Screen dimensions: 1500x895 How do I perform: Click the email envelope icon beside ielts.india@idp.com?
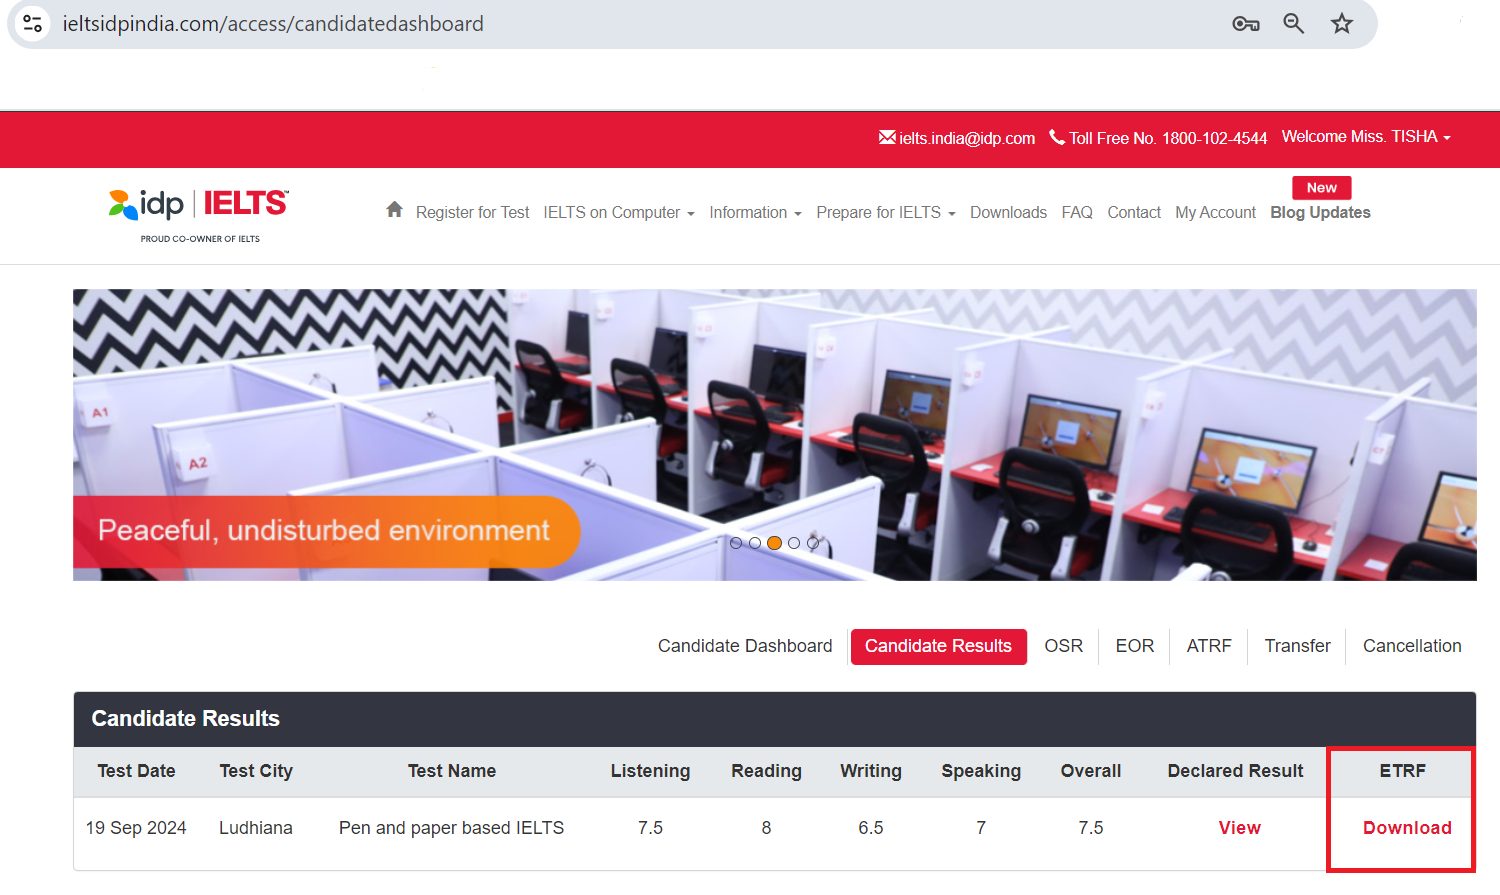(x=886, y=138)
